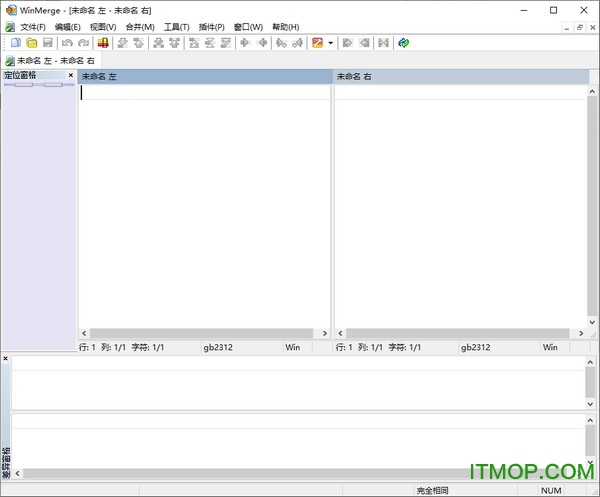Click the auto merge toolbar icon

tap(383, 43)
